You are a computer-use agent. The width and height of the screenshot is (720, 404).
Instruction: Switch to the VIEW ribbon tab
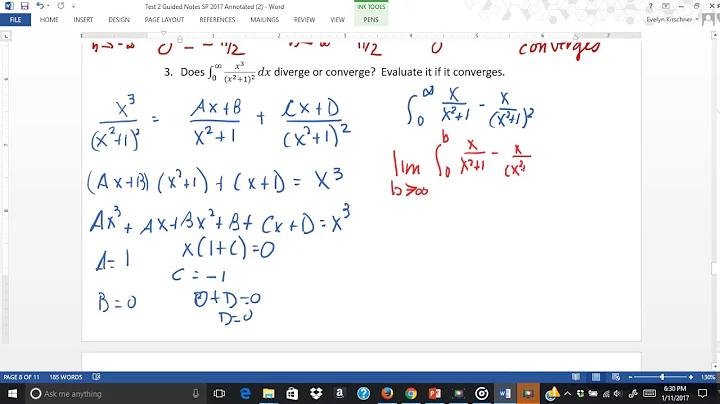pos(338,20)
